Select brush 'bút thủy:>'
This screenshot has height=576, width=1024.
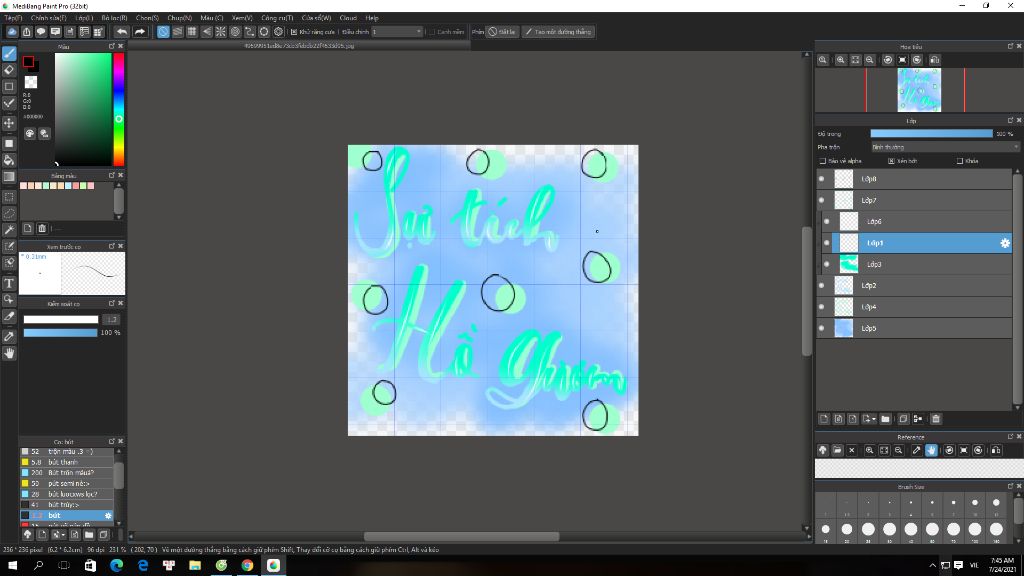[67, 504]
